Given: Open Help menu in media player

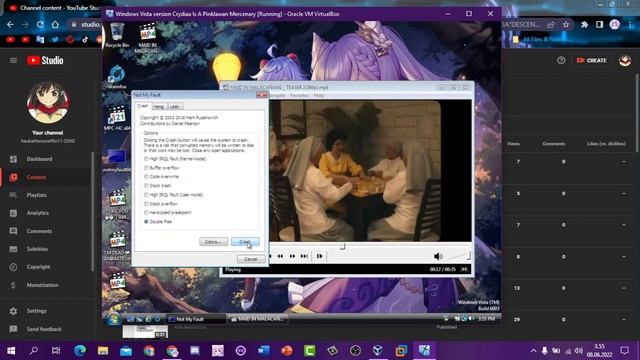Looking at the screenshot, I should (319, 96).
